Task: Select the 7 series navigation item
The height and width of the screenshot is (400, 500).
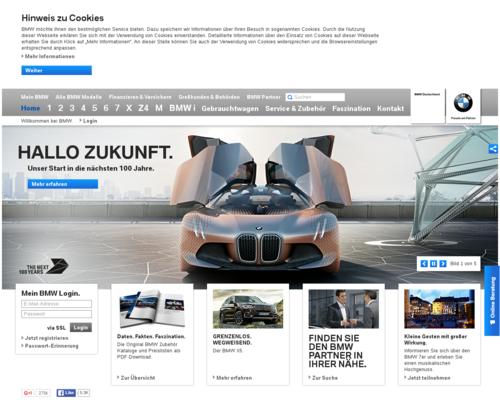Action: click(117, 108)
